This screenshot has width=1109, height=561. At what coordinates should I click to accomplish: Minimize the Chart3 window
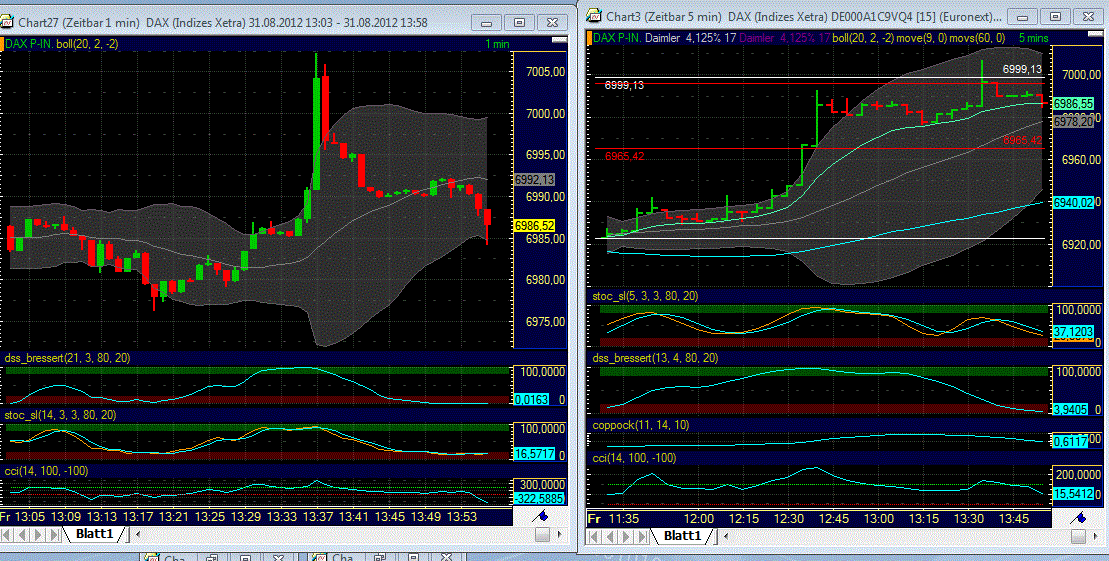[1022, 16]
